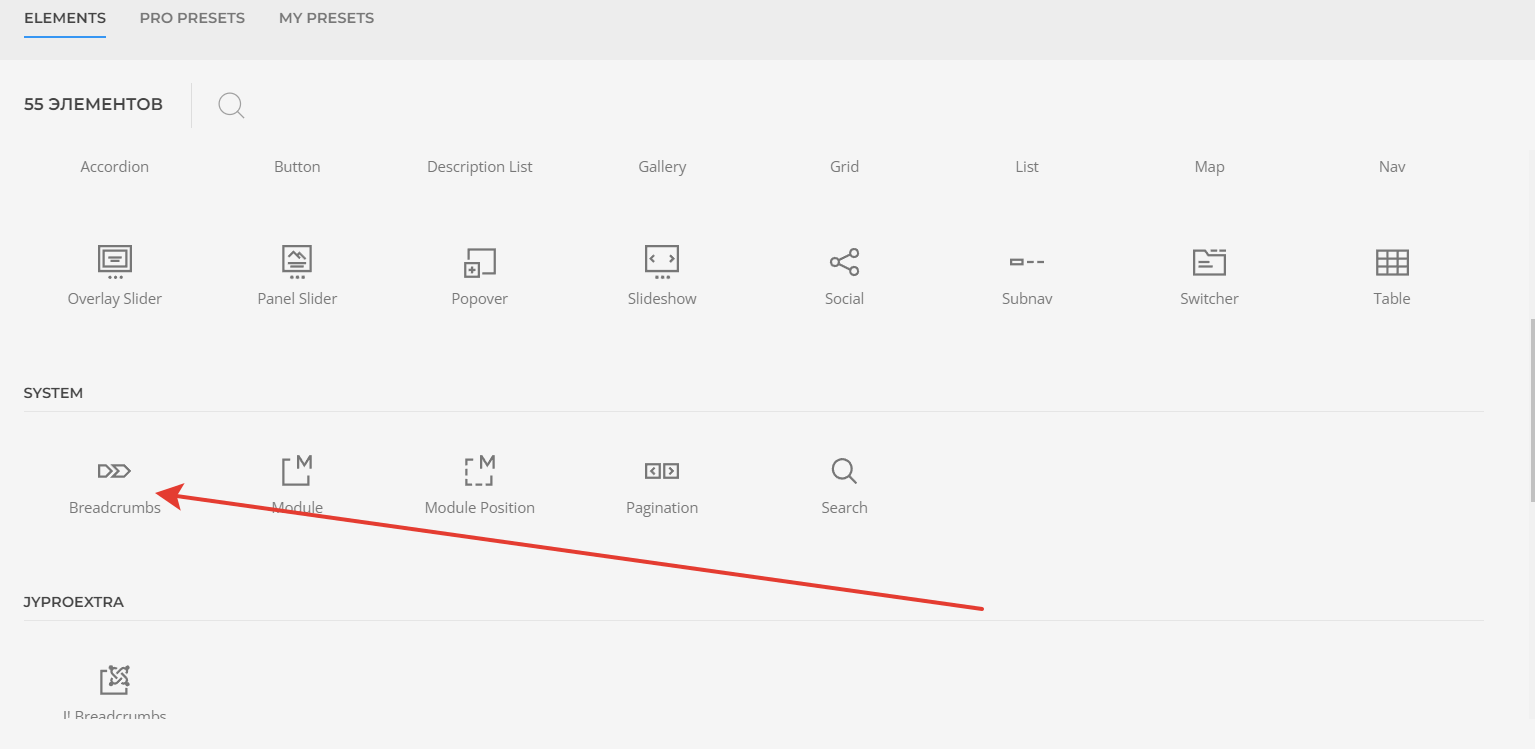Choose the Module element icon

pos(297,471)
